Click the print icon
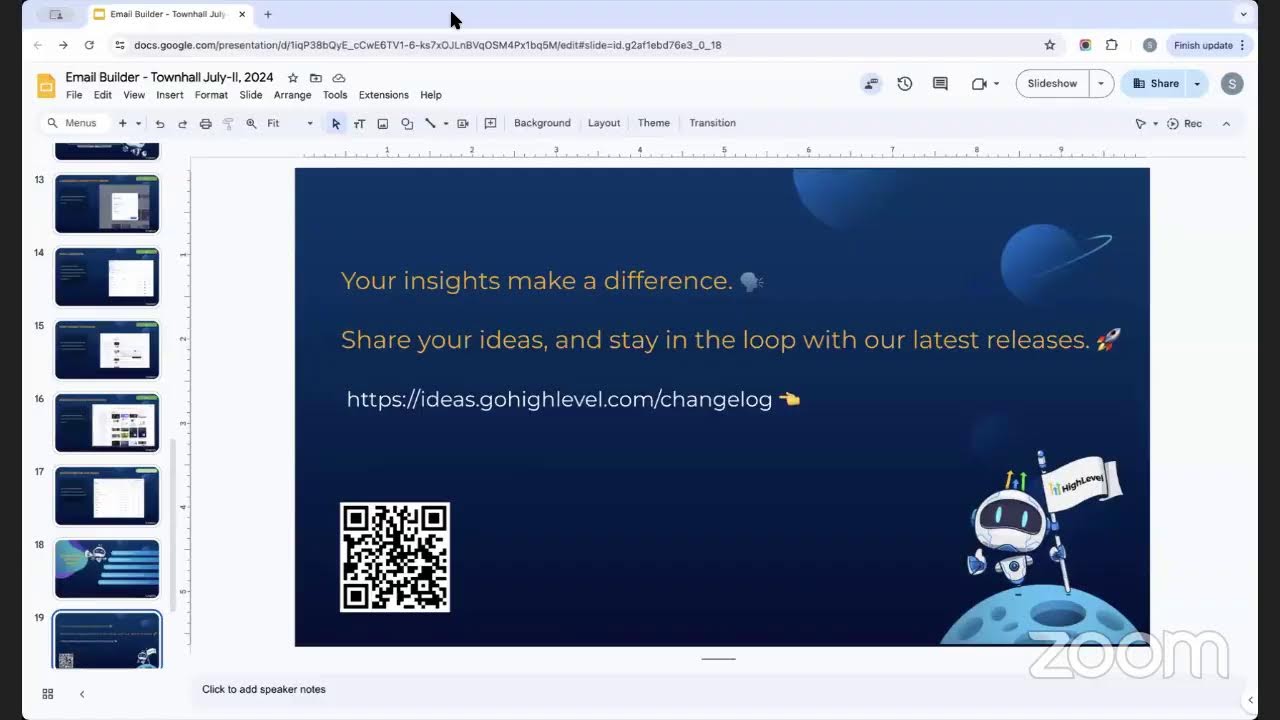Image resolution: width=1280 pixels, height=720 pixels. pyautogui.click(x=205, y=124)
